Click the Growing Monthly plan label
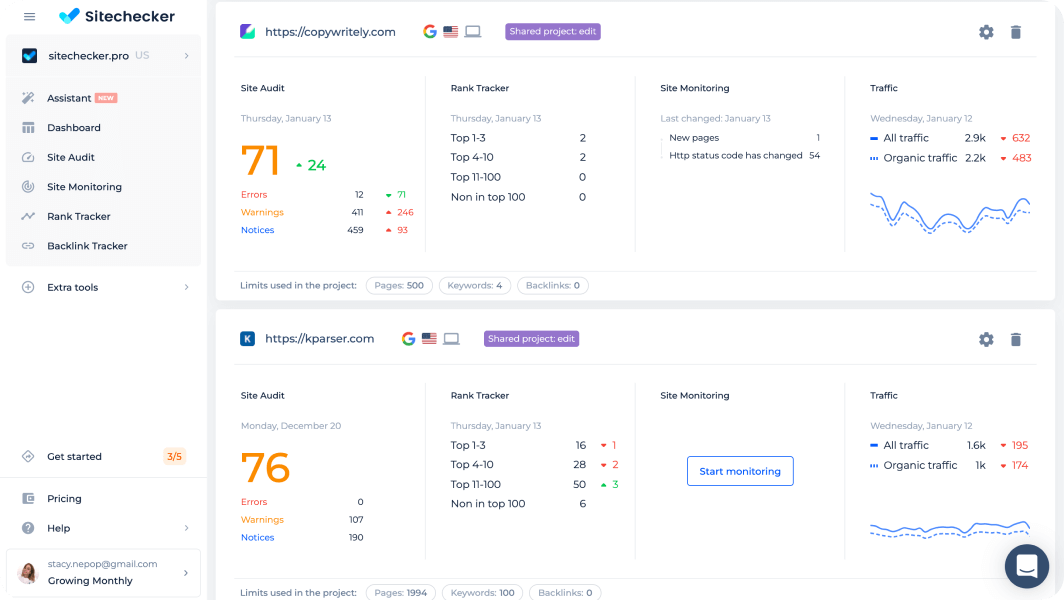 (90, 581)
